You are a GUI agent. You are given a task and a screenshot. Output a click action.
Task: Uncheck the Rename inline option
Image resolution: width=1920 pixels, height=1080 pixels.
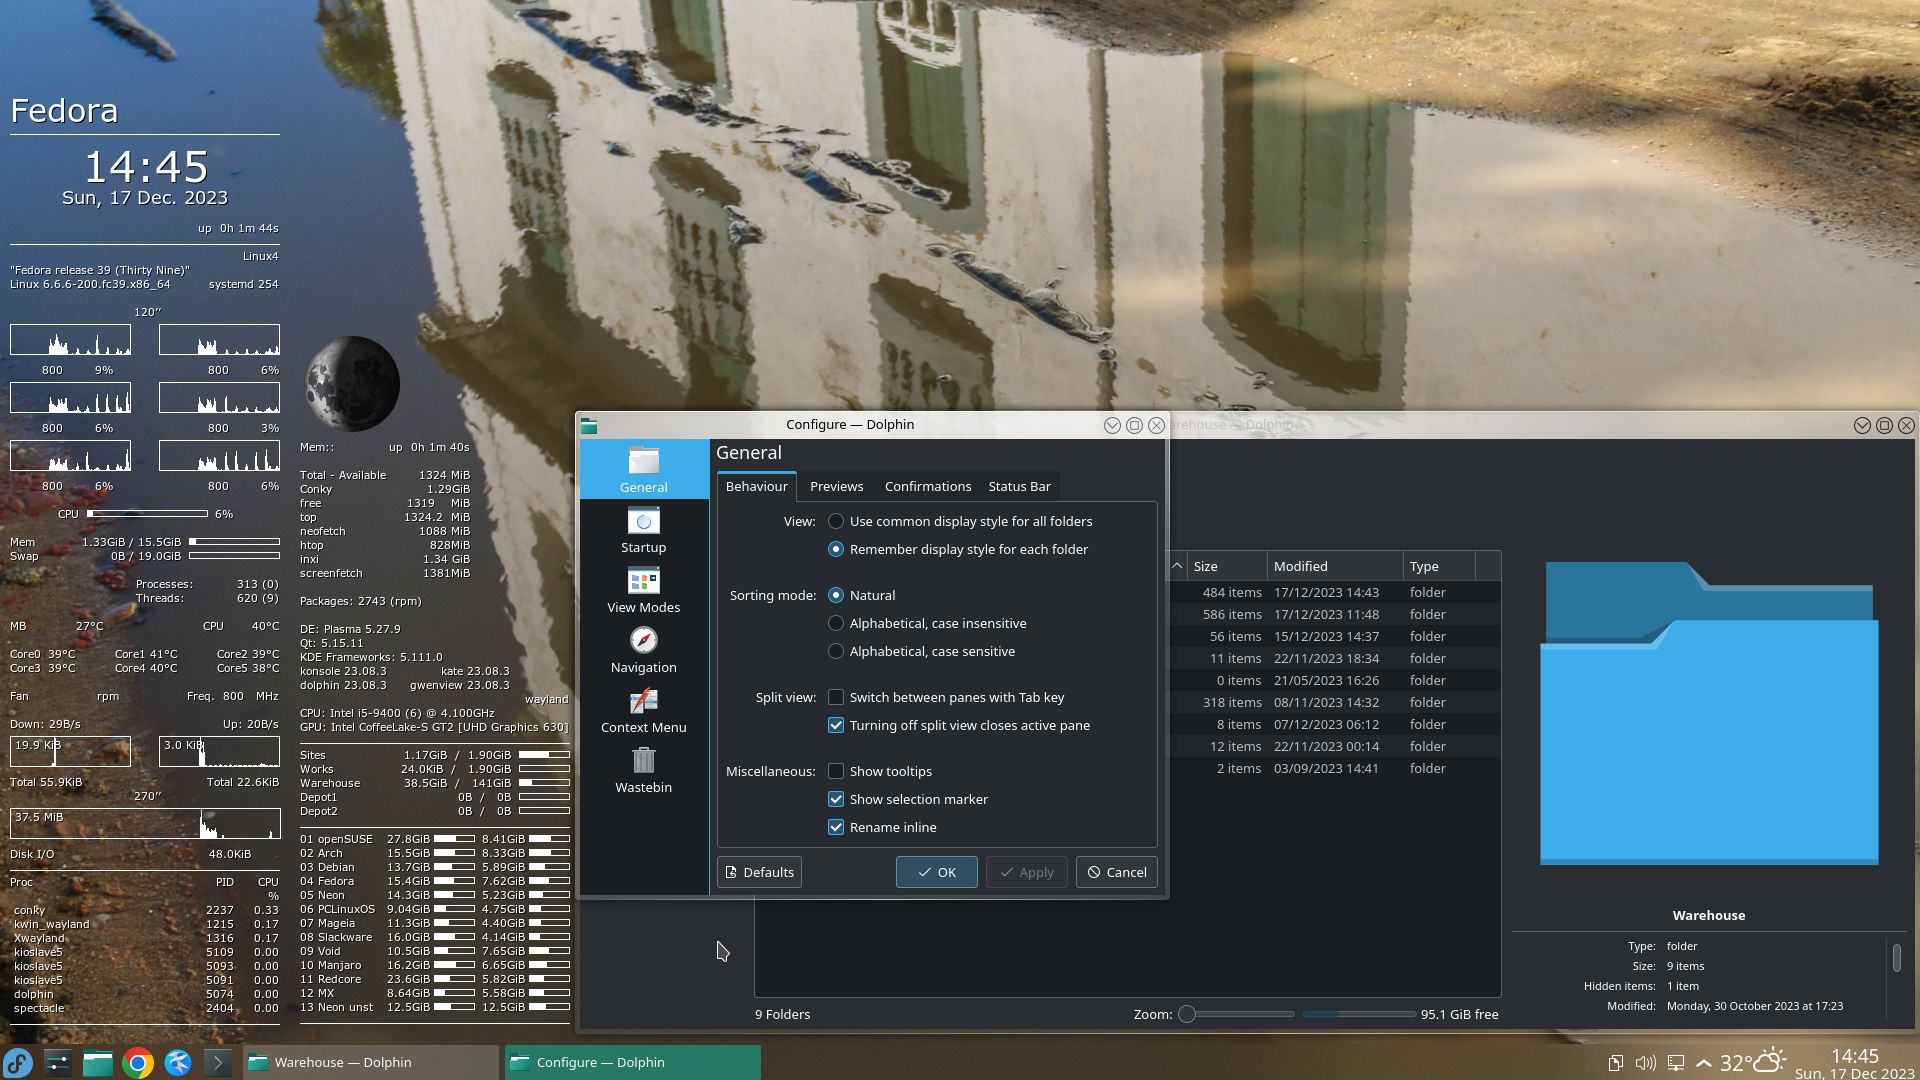point(836,827)
